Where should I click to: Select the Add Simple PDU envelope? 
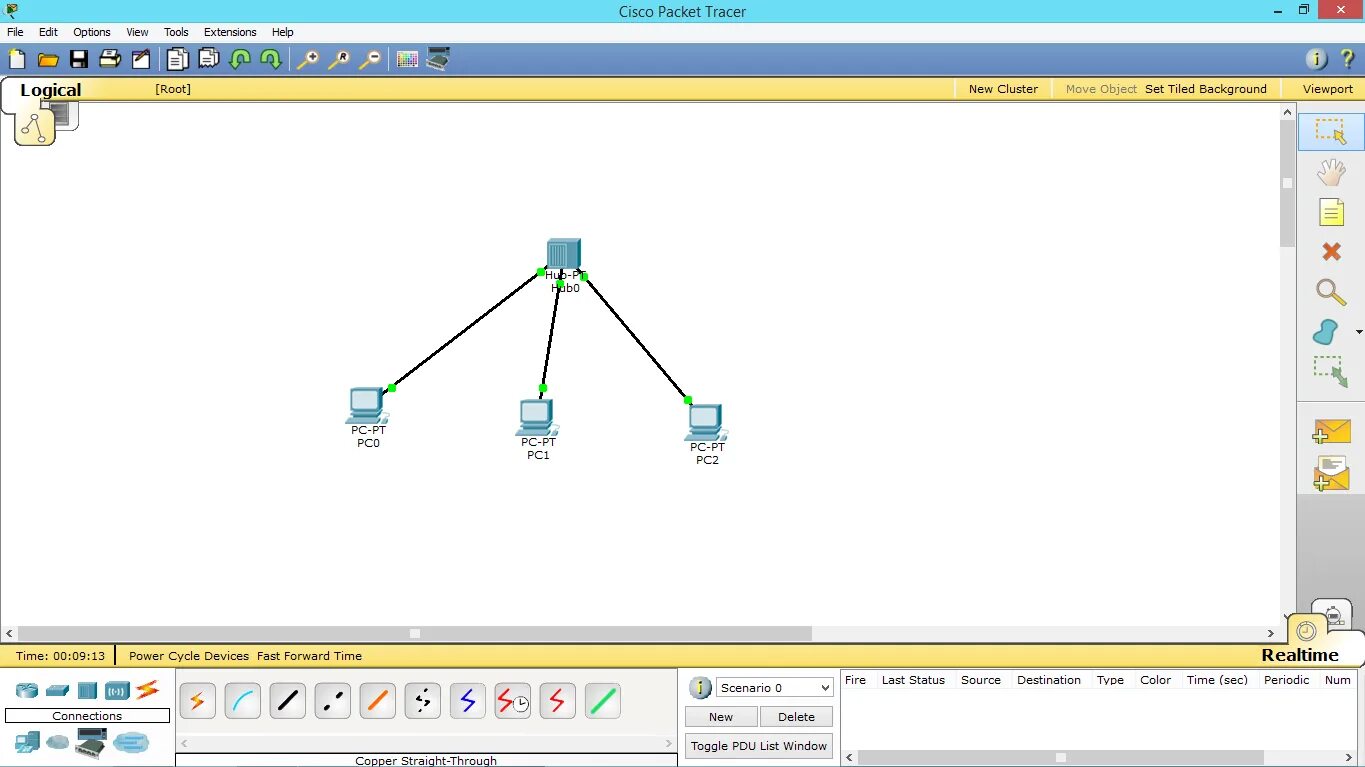(1331, 432)
